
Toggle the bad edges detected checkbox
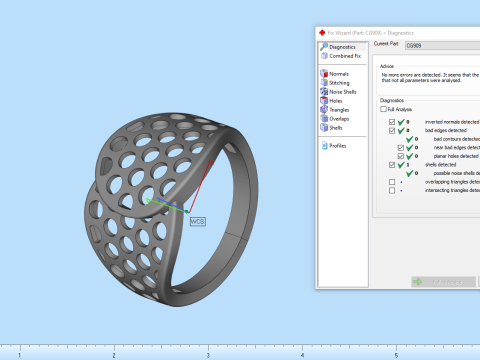tap(392, 130)
